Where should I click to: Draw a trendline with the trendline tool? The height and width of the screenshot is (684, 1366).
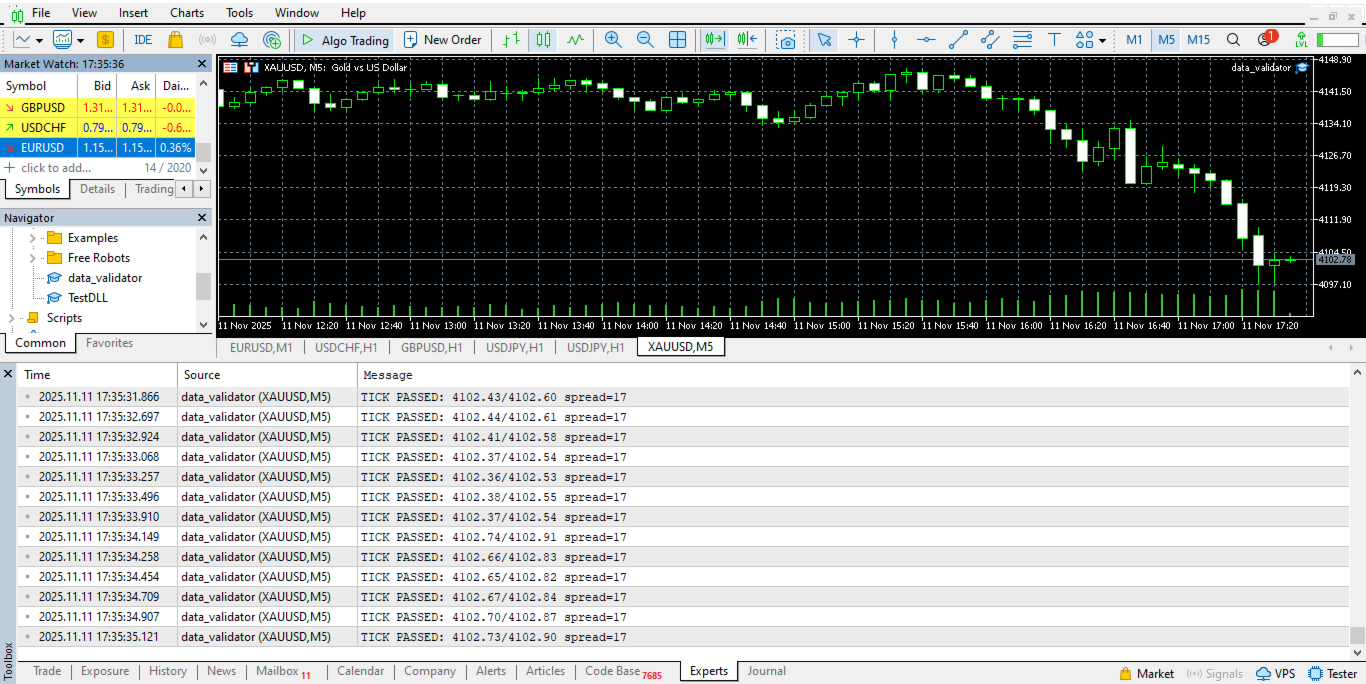click(x=958, y=40)
